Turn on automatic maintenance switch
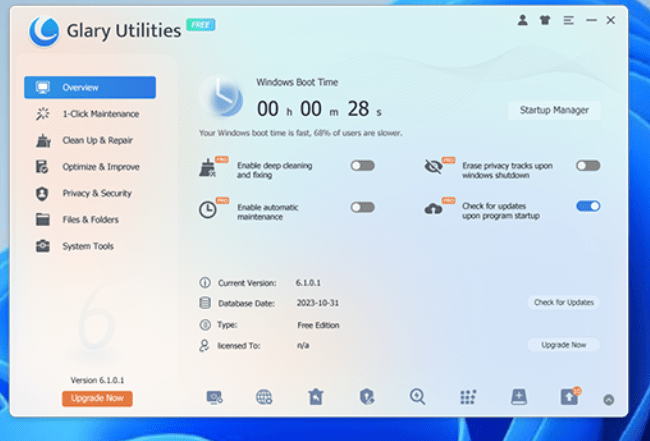 point(362,207)
